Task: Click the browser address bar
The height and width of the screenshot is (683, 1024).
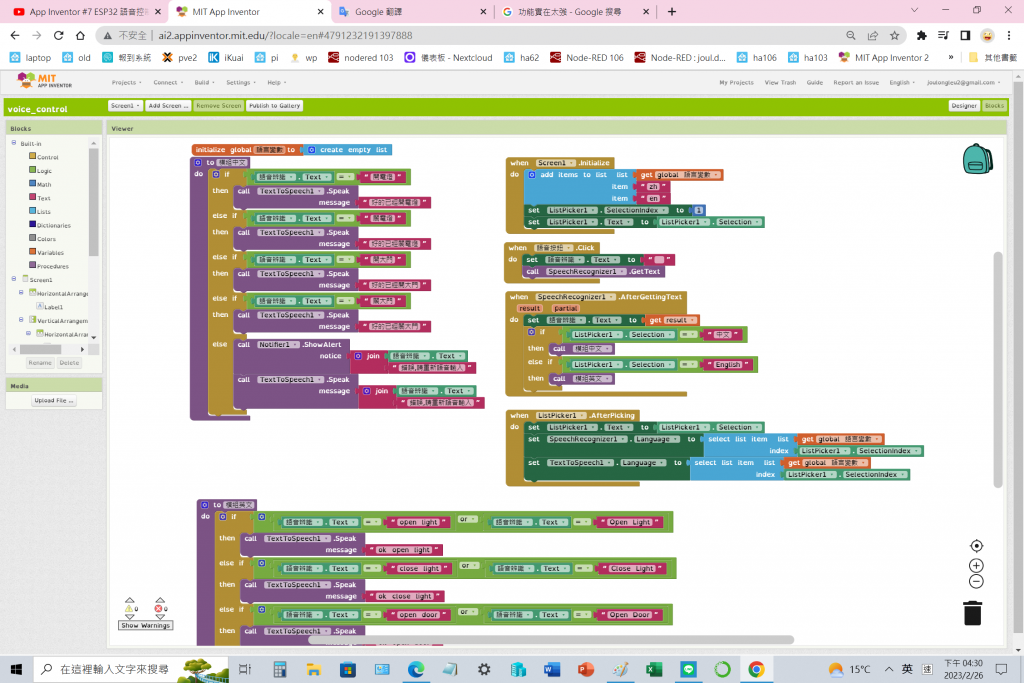Action: coord(496,35)
